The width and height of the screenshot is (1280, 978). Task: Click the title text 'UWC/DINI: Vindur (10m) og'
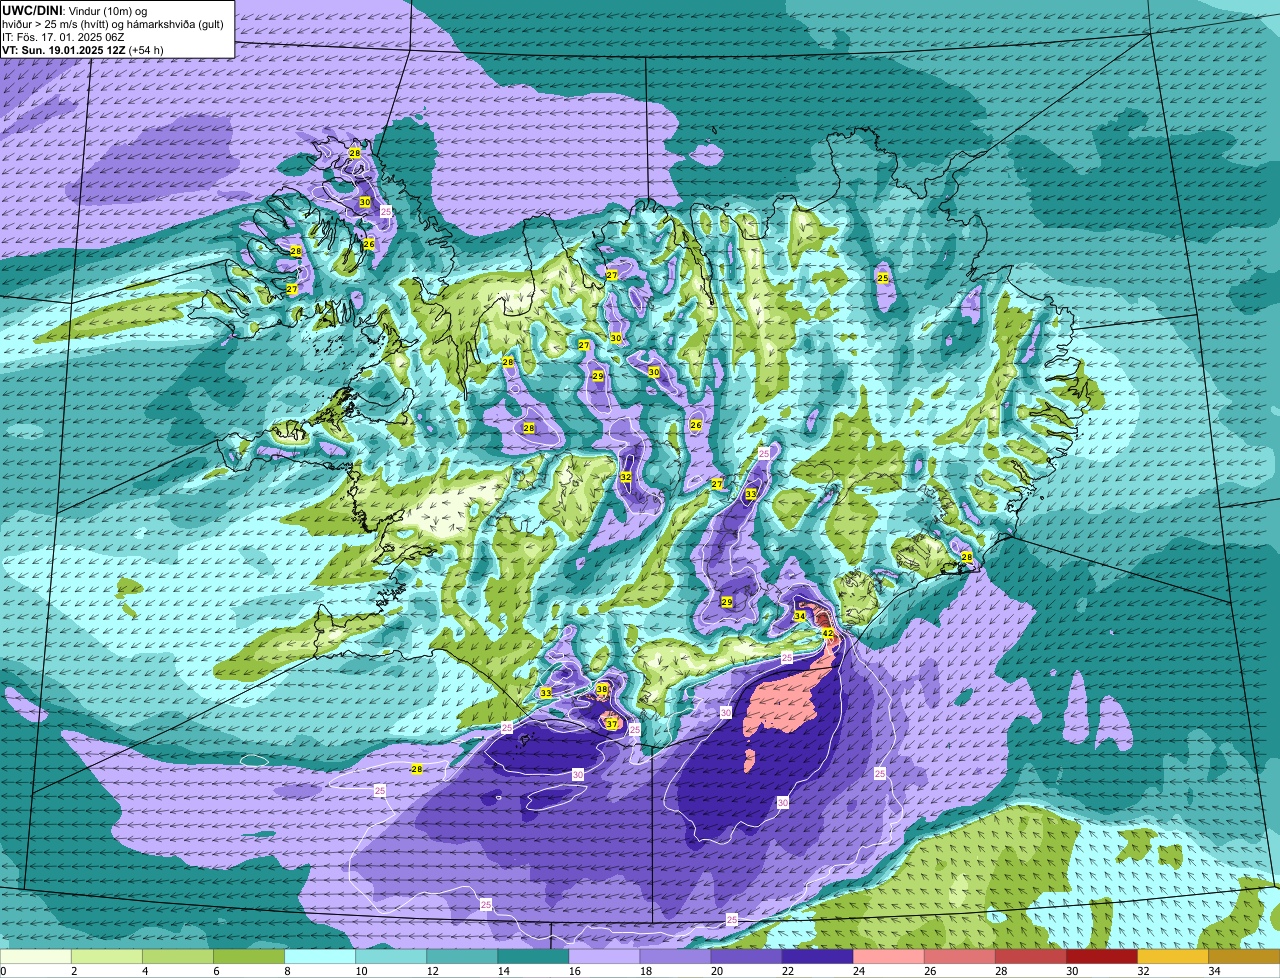[x=75, y=10]
